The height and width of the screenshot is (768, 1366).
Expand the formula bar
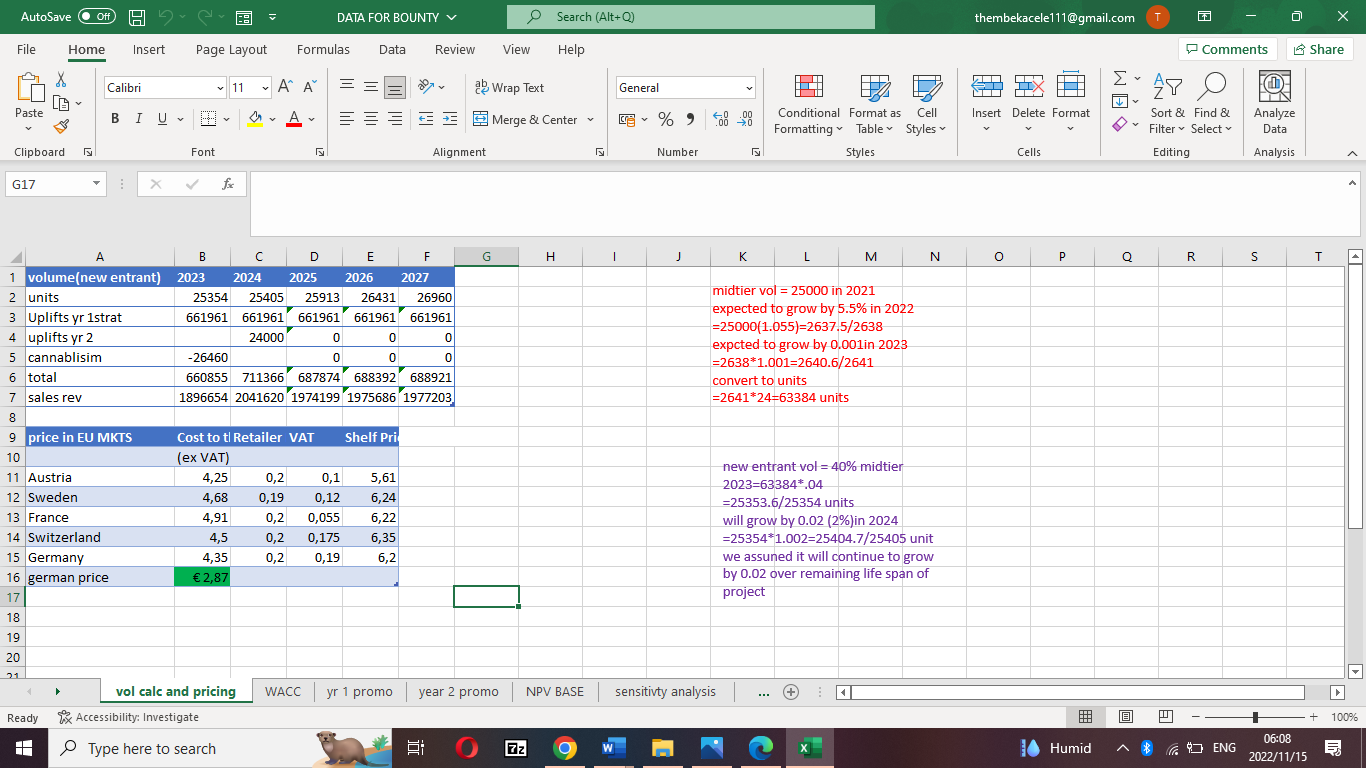[1350, 183]
